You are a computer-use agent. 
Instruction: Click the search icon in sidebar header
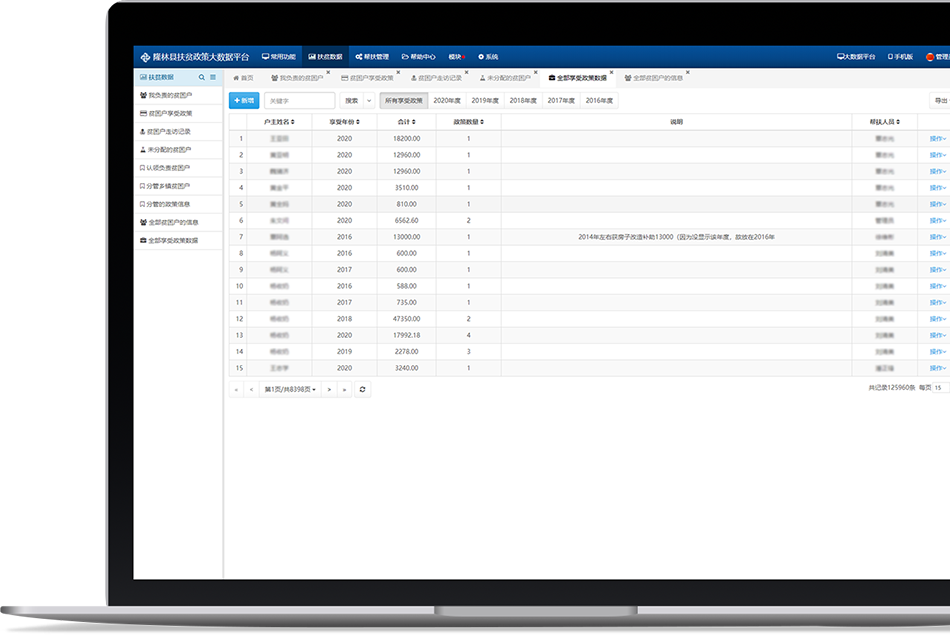click(202, 78)
